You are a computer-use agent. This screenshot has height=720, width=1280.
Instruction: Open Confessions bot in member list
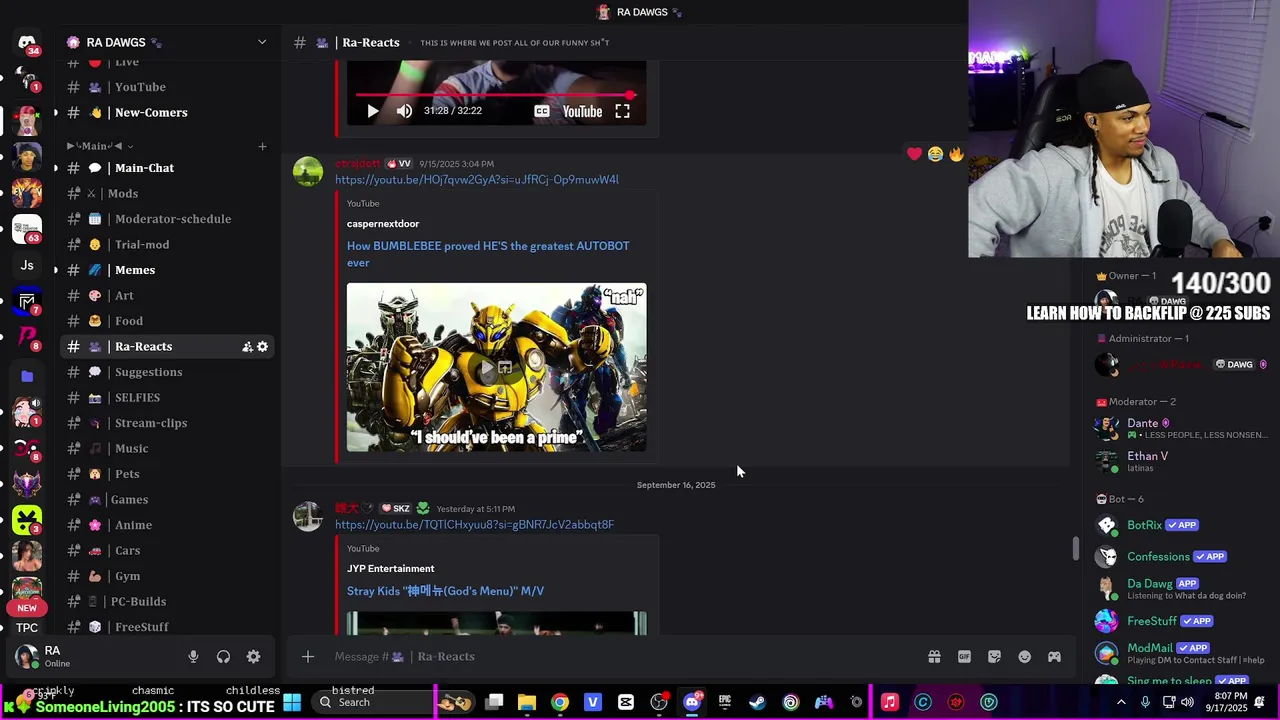[x=1180, y=557]
